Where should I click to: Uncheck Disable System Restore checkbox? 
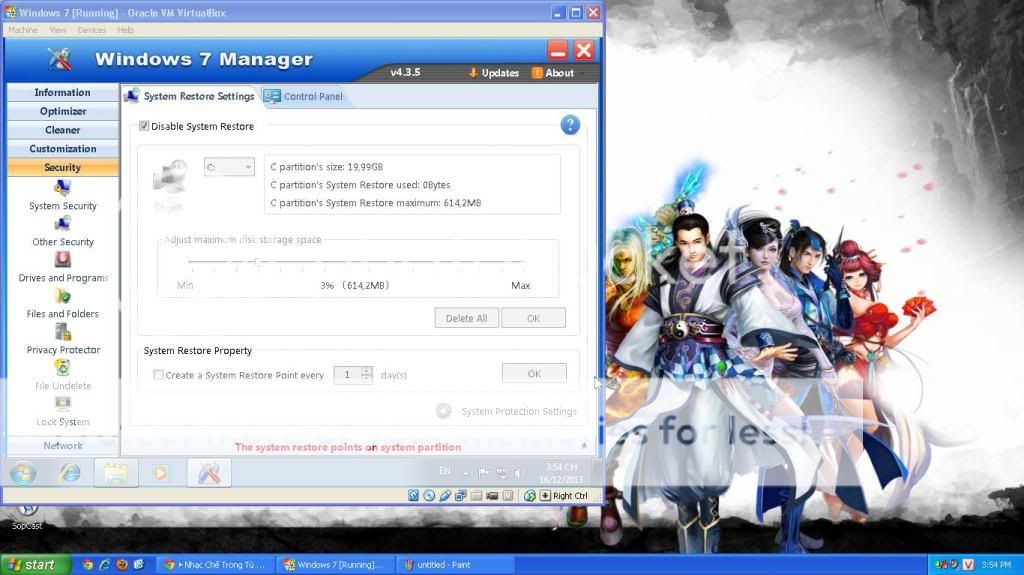click(144, 126)
